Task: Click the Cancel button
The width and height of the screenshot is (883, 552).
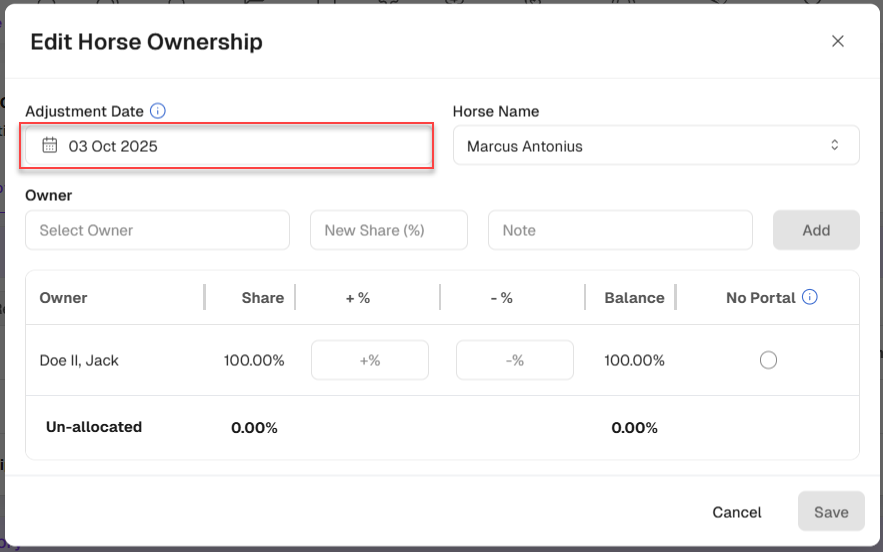Action: (737, 512)
